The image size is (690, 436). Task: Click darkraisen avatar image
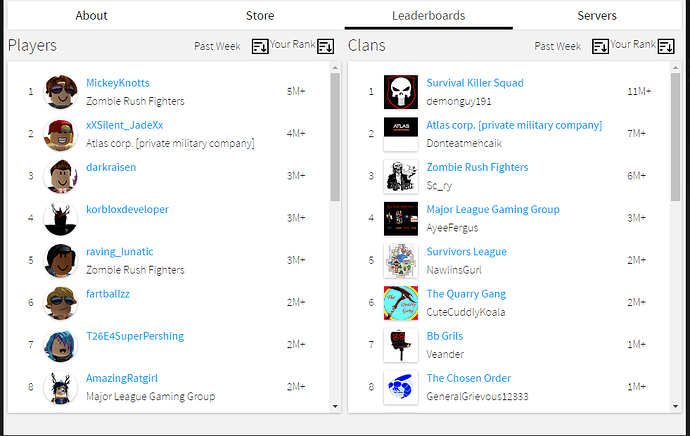61,176
